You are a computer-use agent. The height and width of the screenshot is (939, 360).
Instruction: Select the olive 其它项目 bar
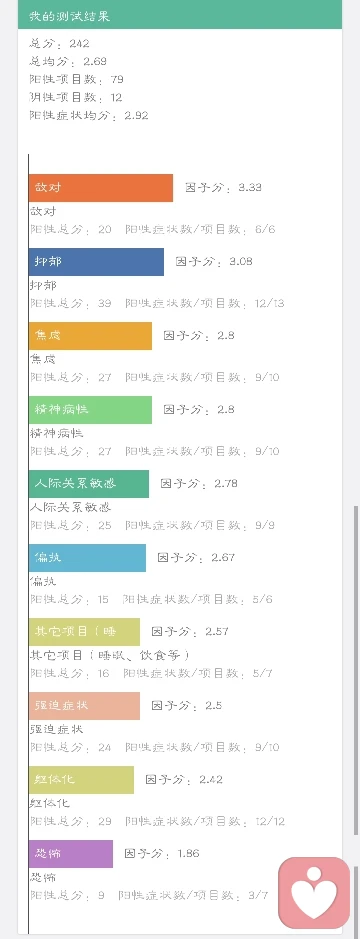[x=84, y=632]
